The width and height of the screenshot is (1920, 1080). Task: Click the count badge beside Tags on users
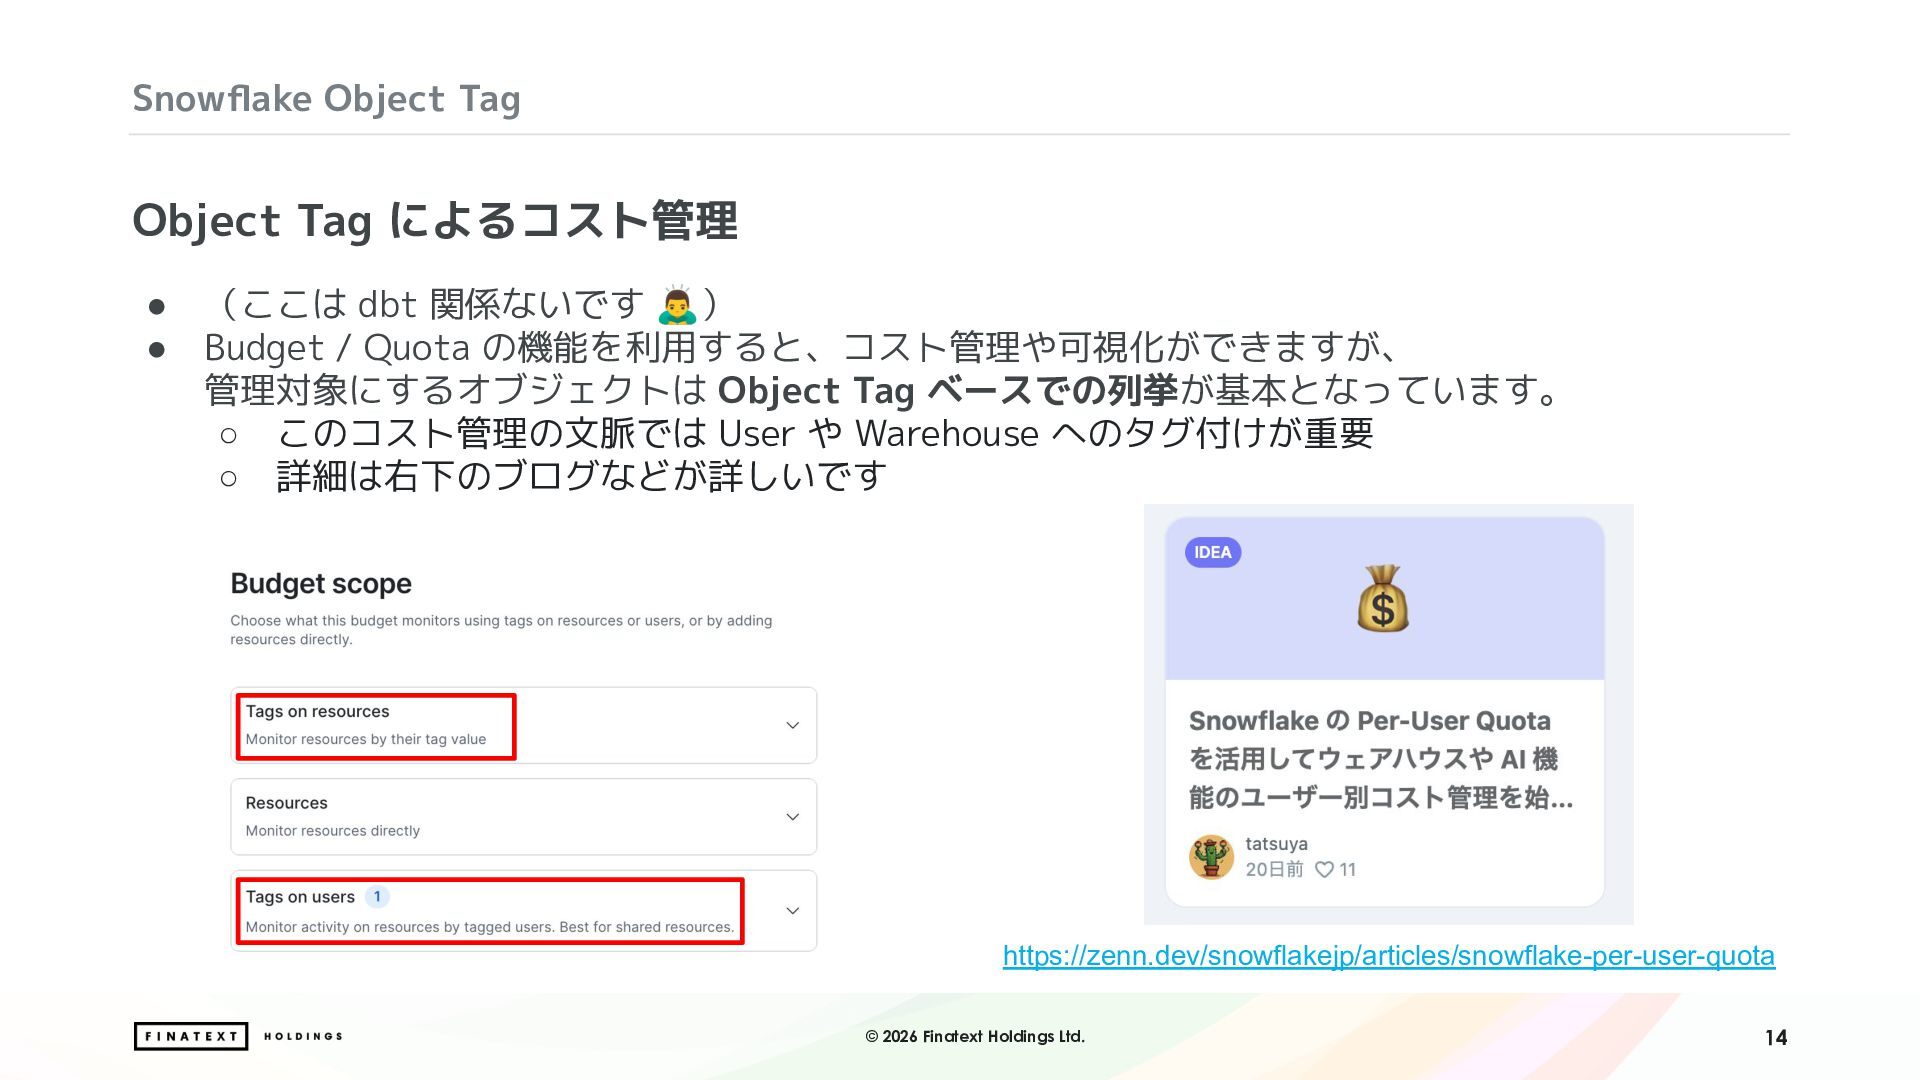pos(377,897)
